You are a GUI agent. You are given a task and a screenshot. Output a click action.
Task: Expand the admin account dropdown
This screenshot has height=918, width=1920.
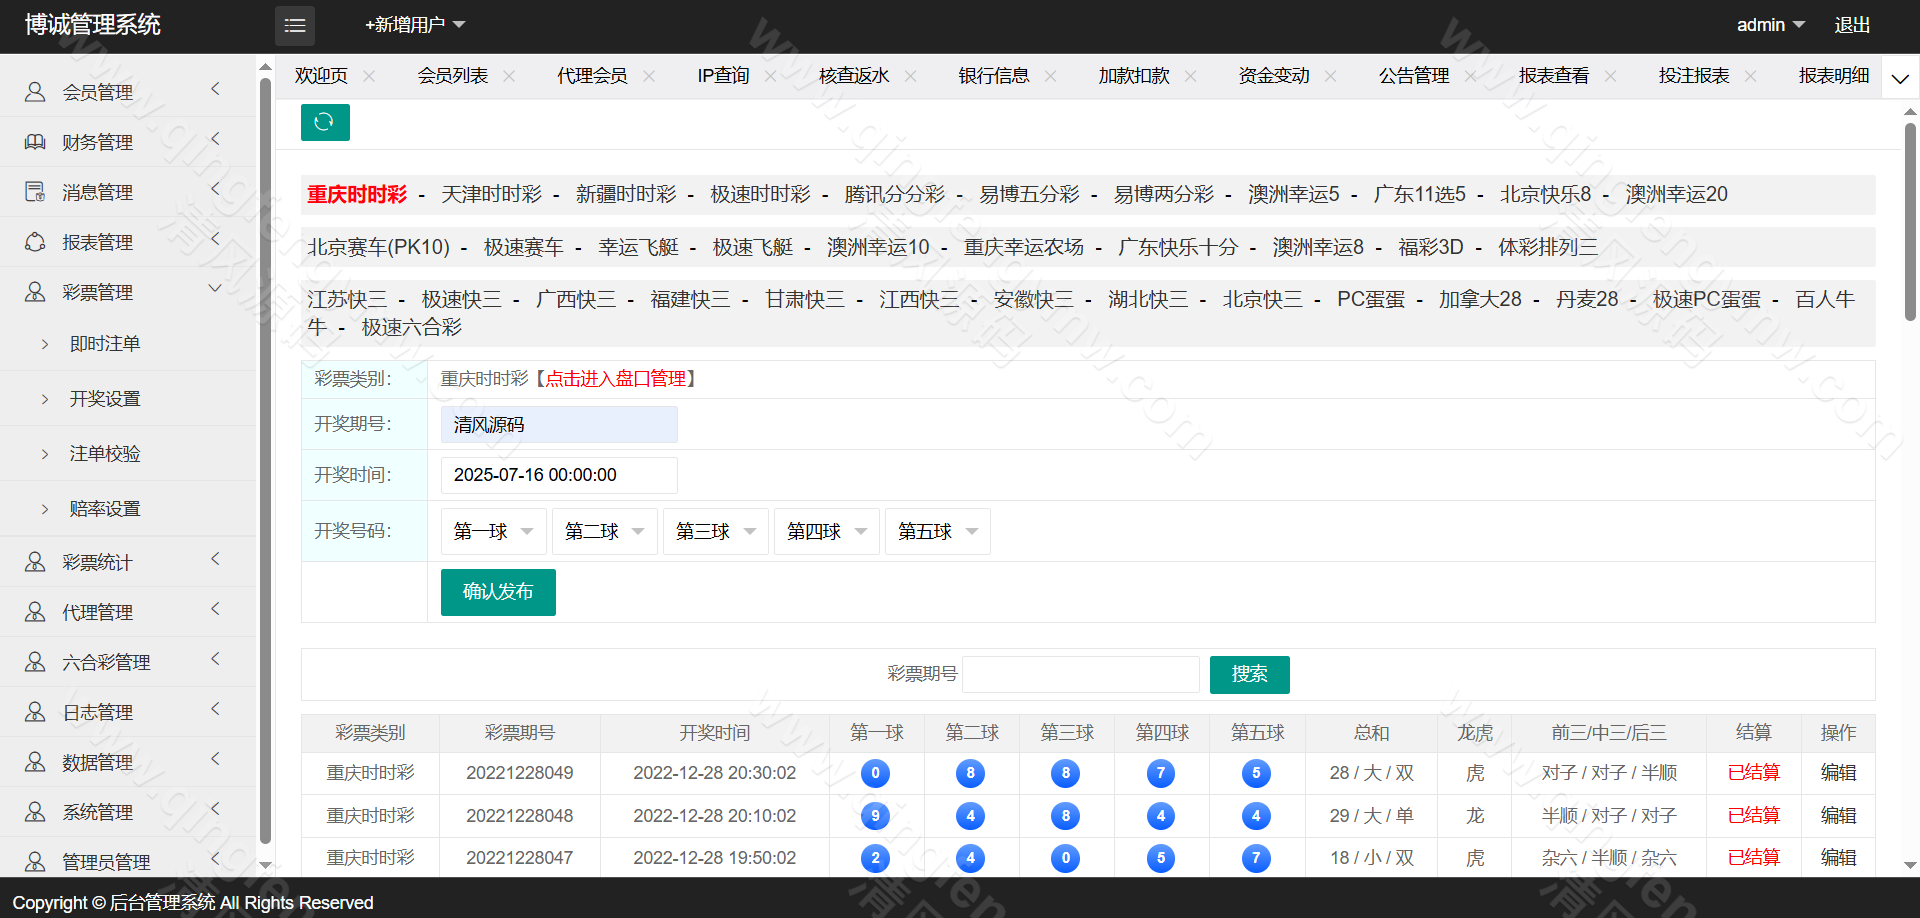pyautogui.click(x=1770, y=25)
